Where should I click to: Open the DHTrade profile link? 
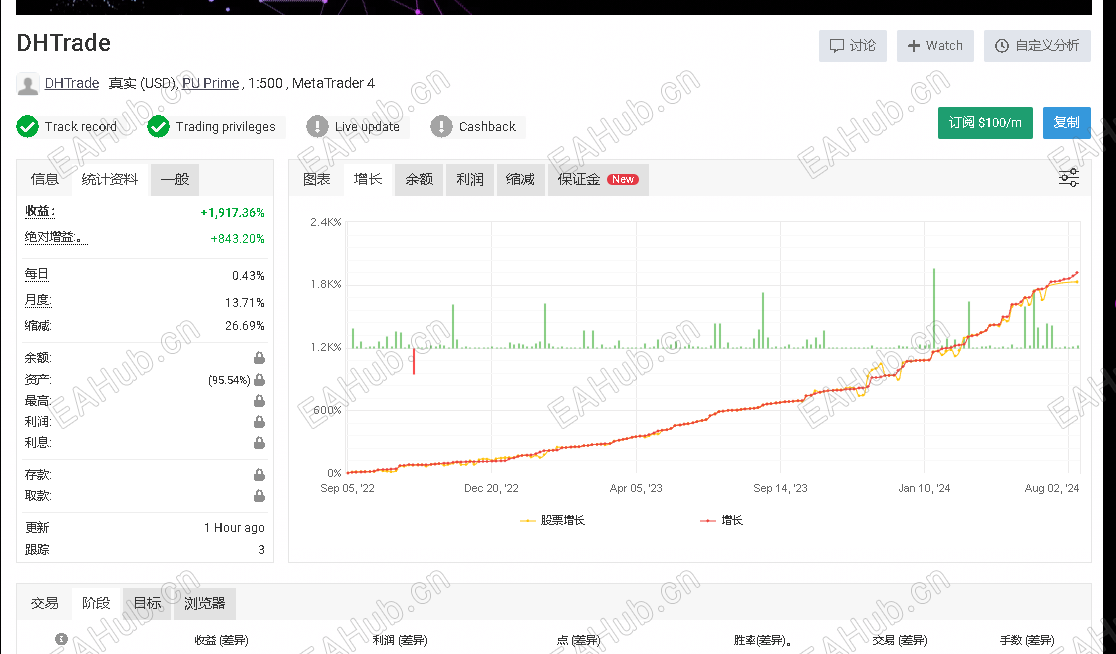(x=72, y=83)
